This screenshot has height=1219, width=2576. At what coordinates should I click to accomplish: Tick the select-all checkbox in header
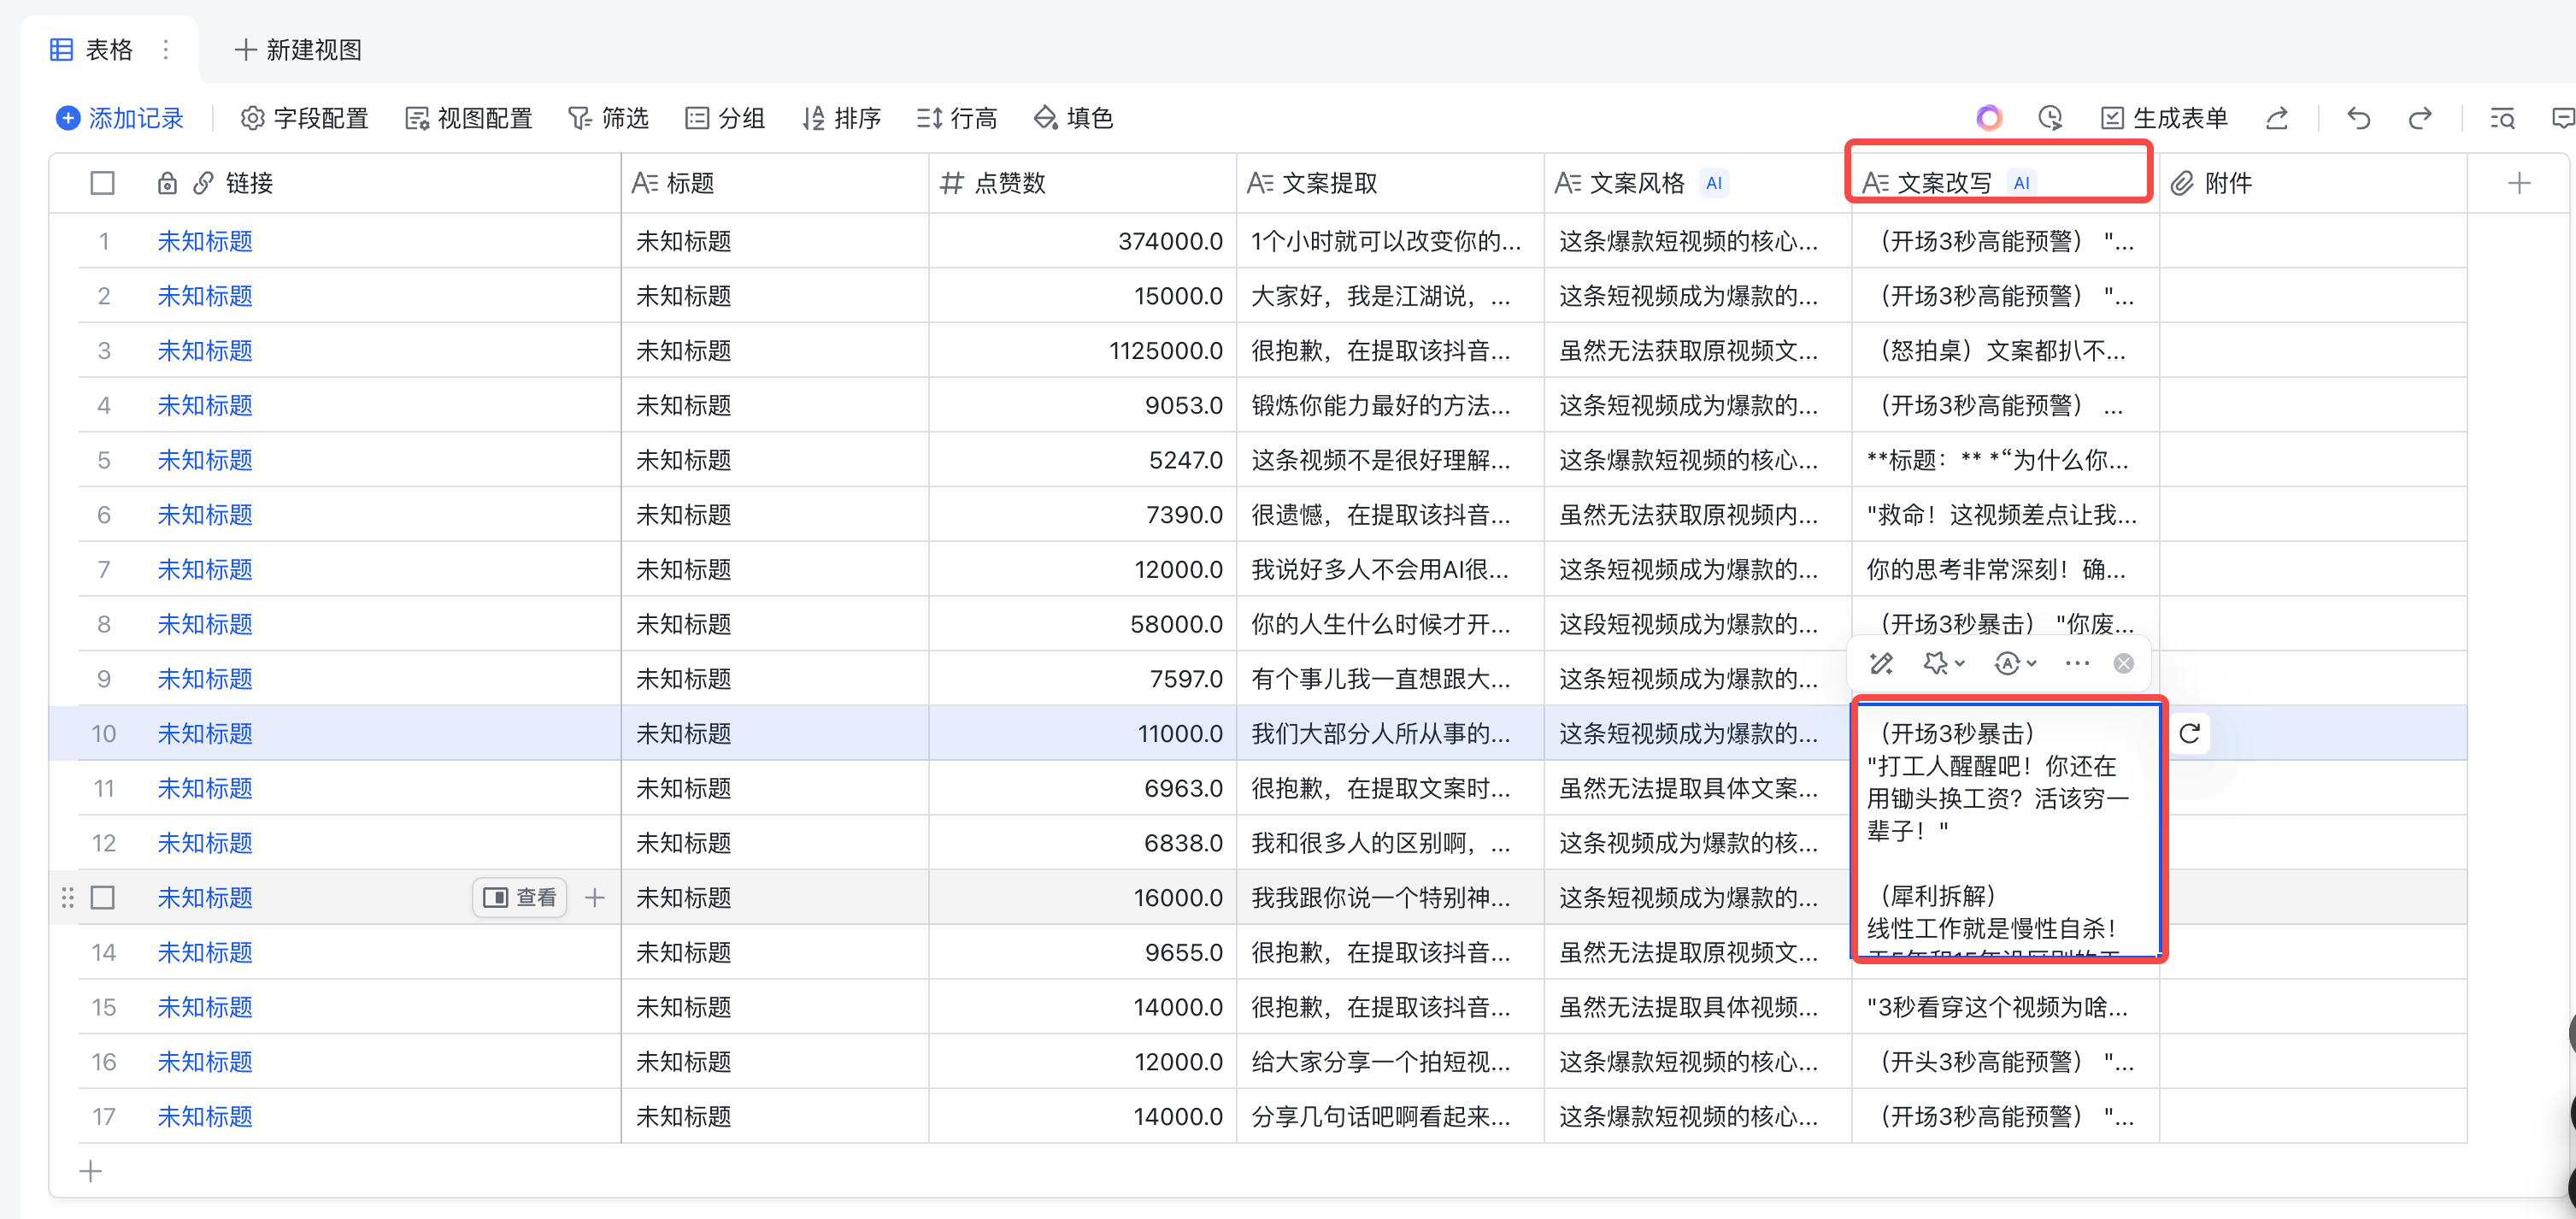102,183
